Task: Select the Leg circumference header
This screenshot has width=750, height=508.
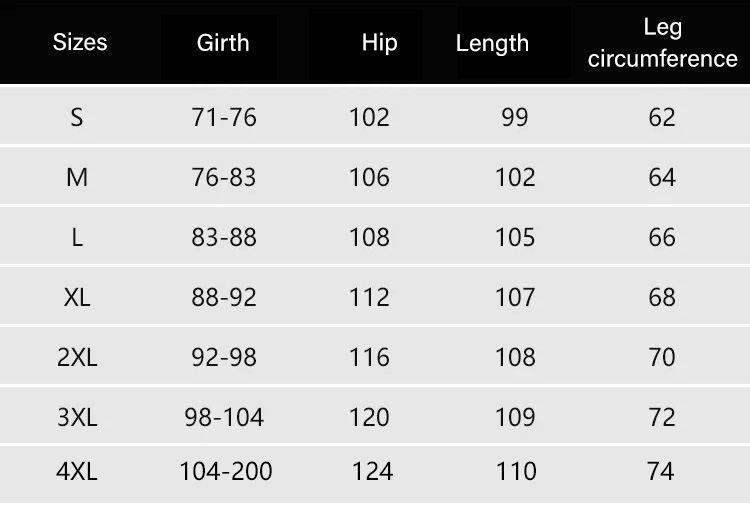Action: pos(662,43)
